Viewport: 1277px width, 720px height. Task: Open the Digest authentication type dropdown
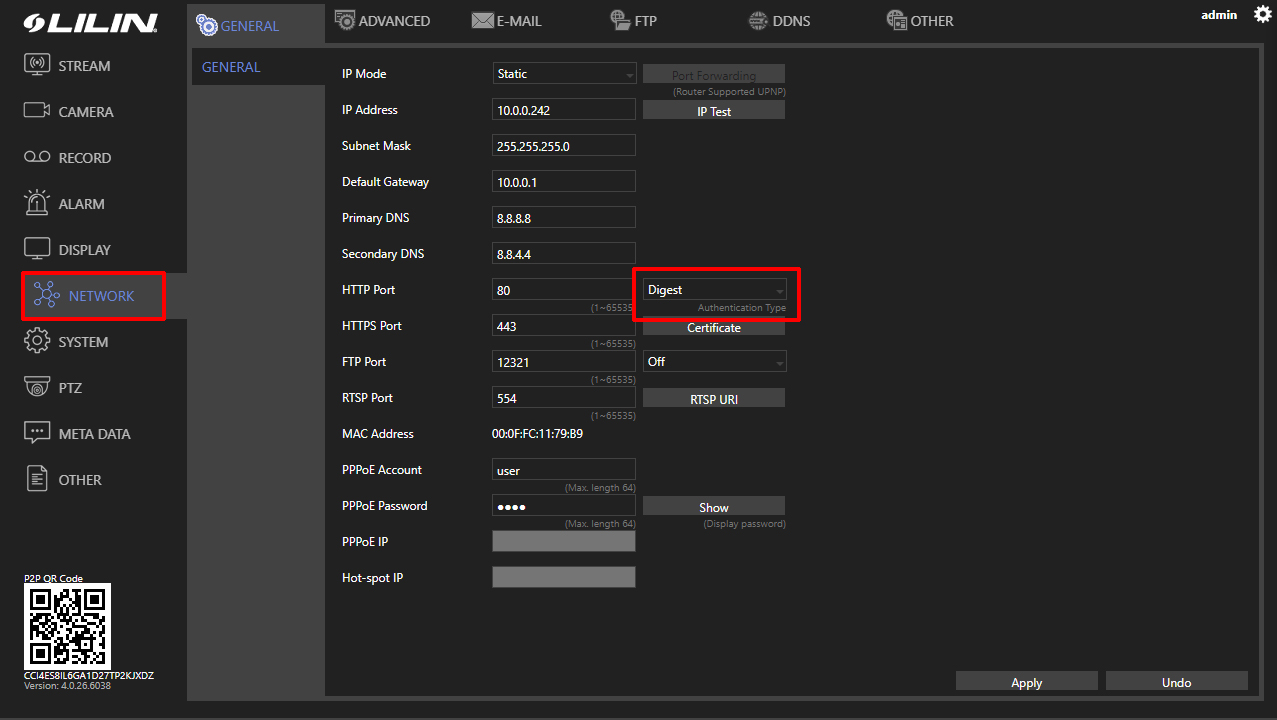(714, 290)
